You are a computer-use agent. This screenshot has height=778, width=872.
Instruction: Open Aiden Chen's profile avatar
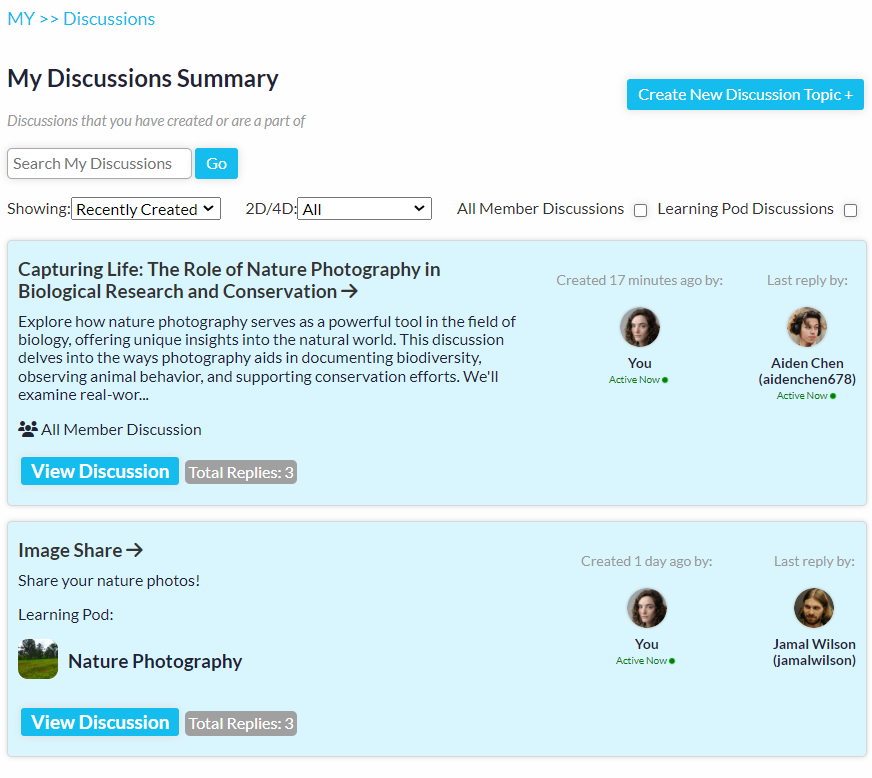click(x=807, y=327)
